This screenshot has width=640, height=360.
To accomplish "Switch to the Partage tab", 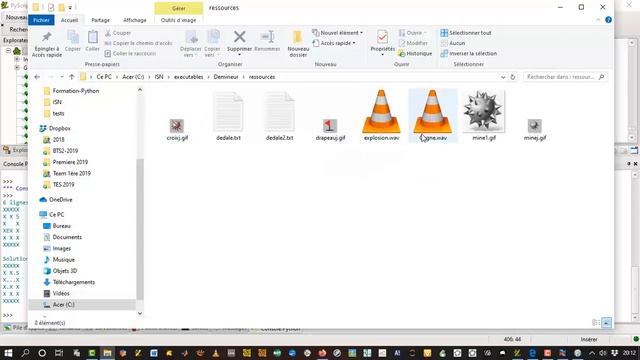I will [100, 20].
